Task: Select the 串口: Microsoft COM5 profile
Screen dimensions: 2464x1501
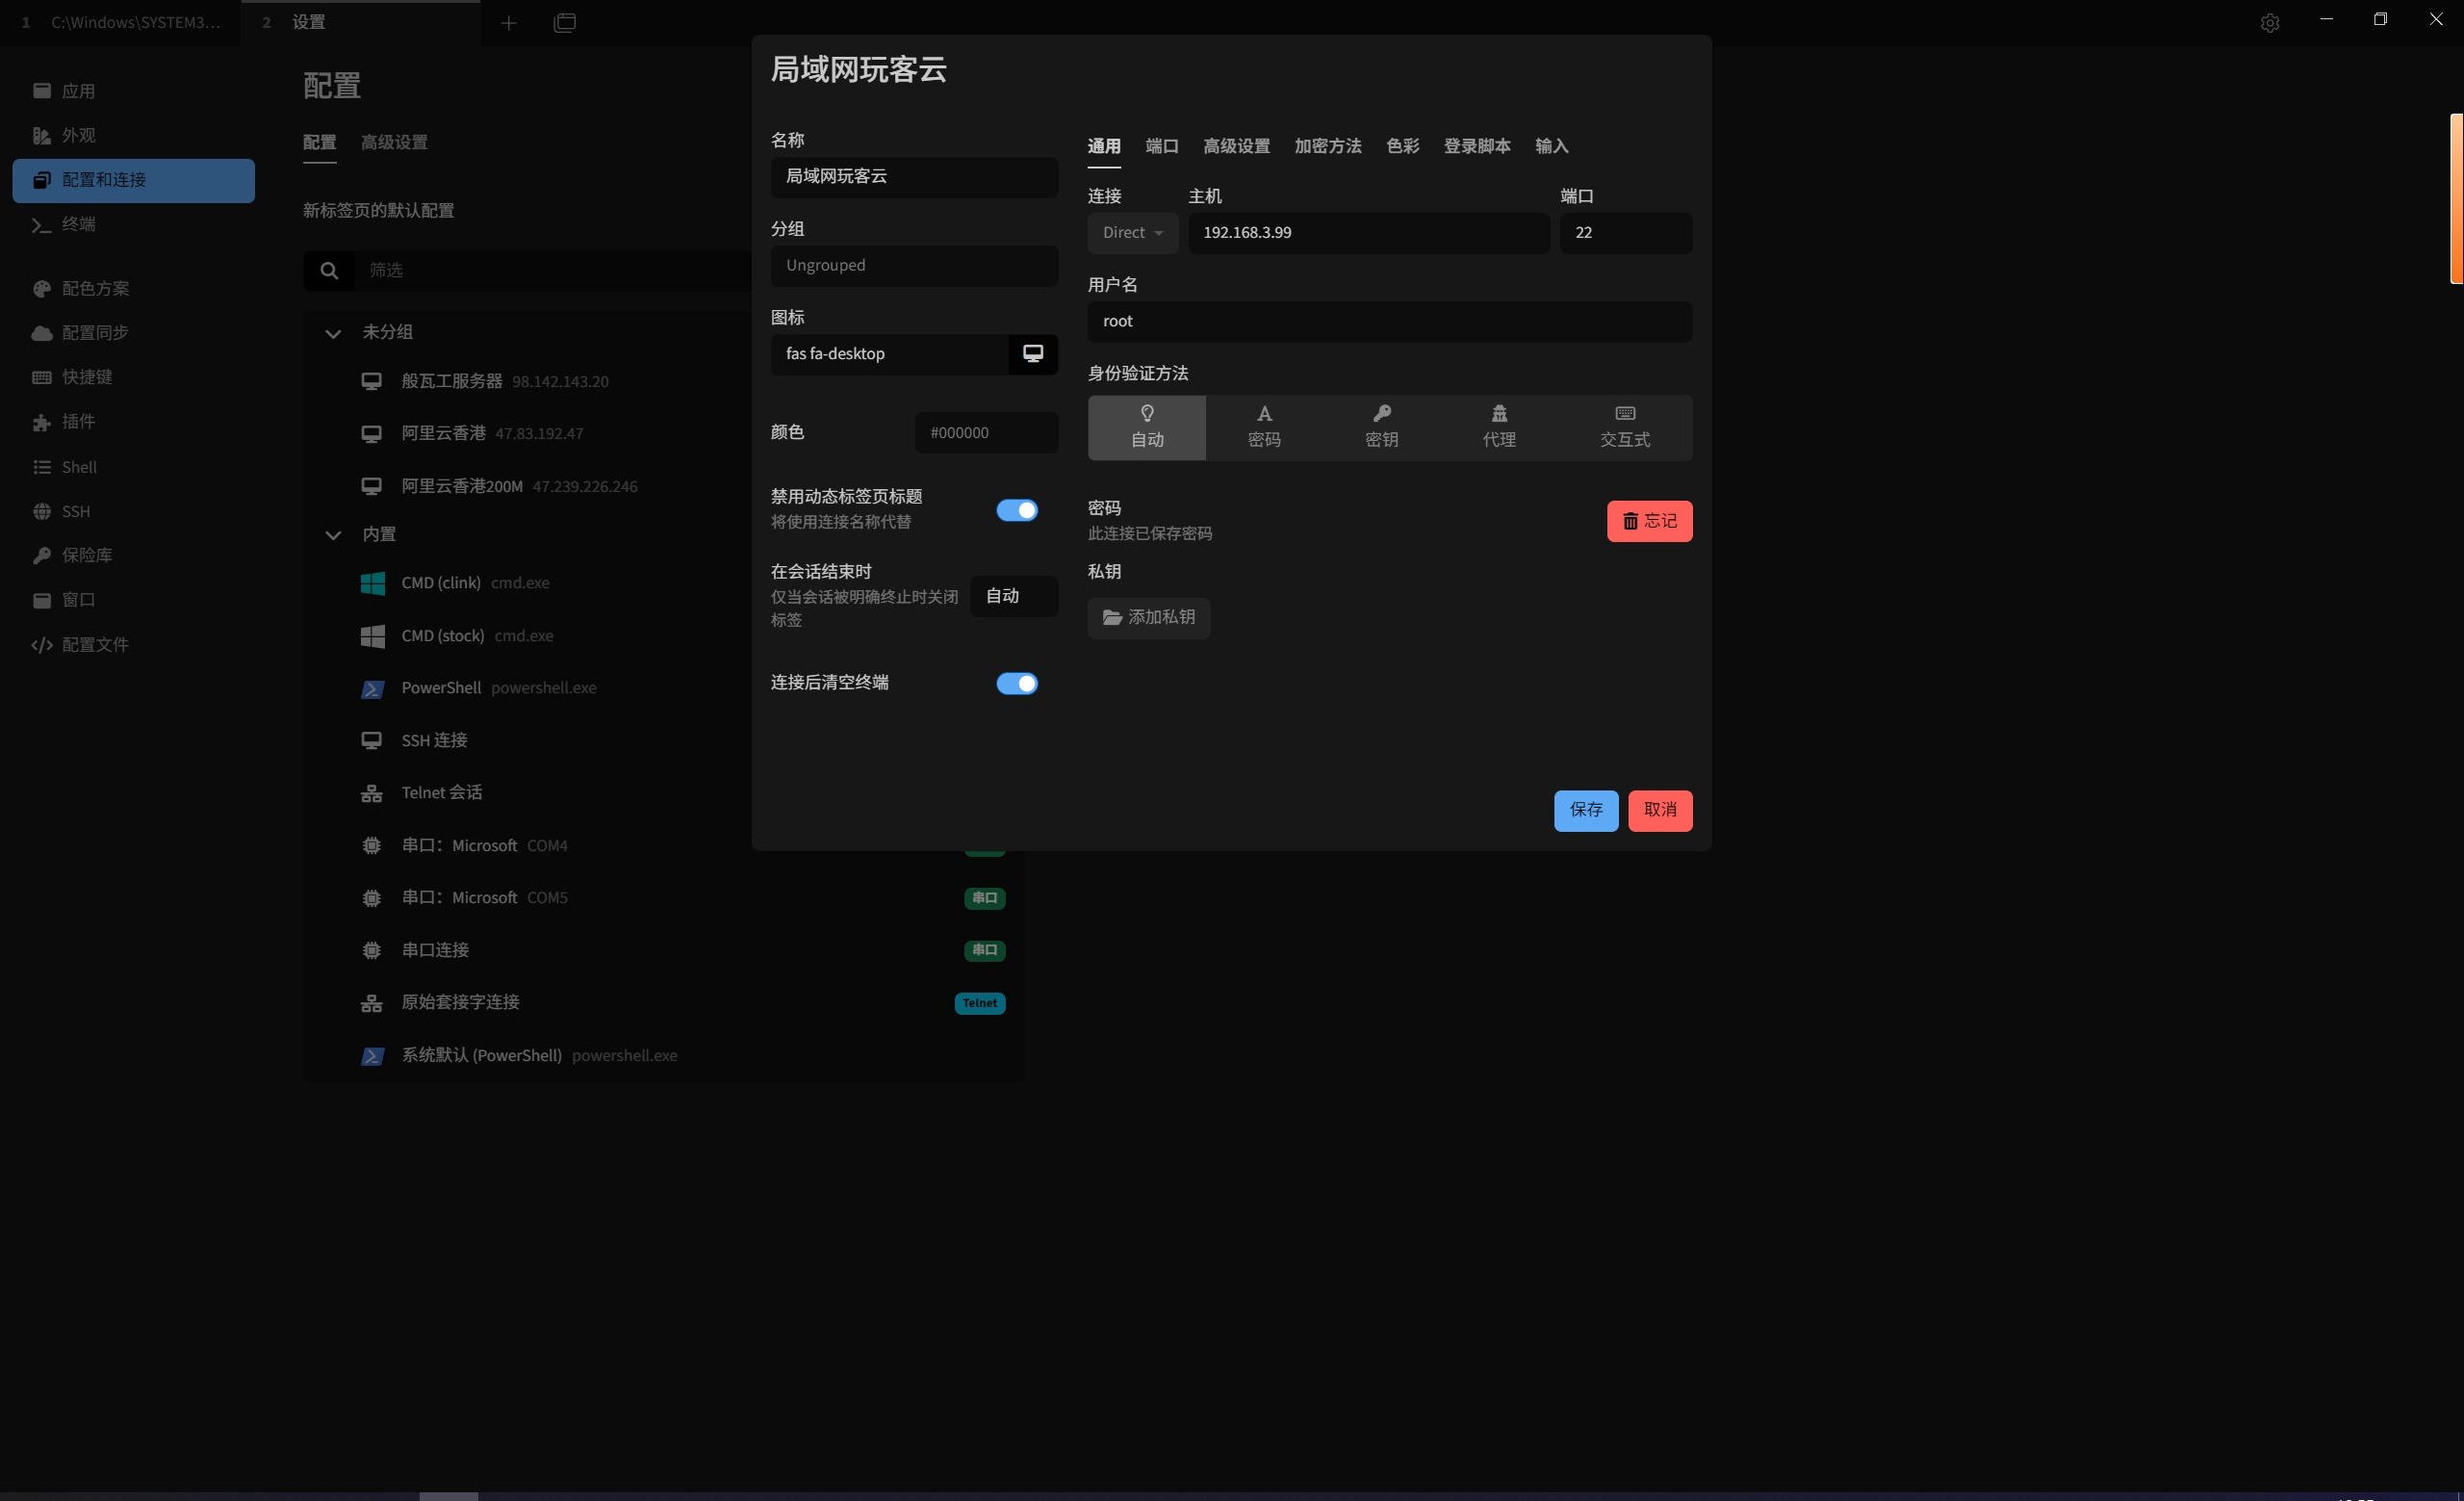Action: tap(663, 898)
